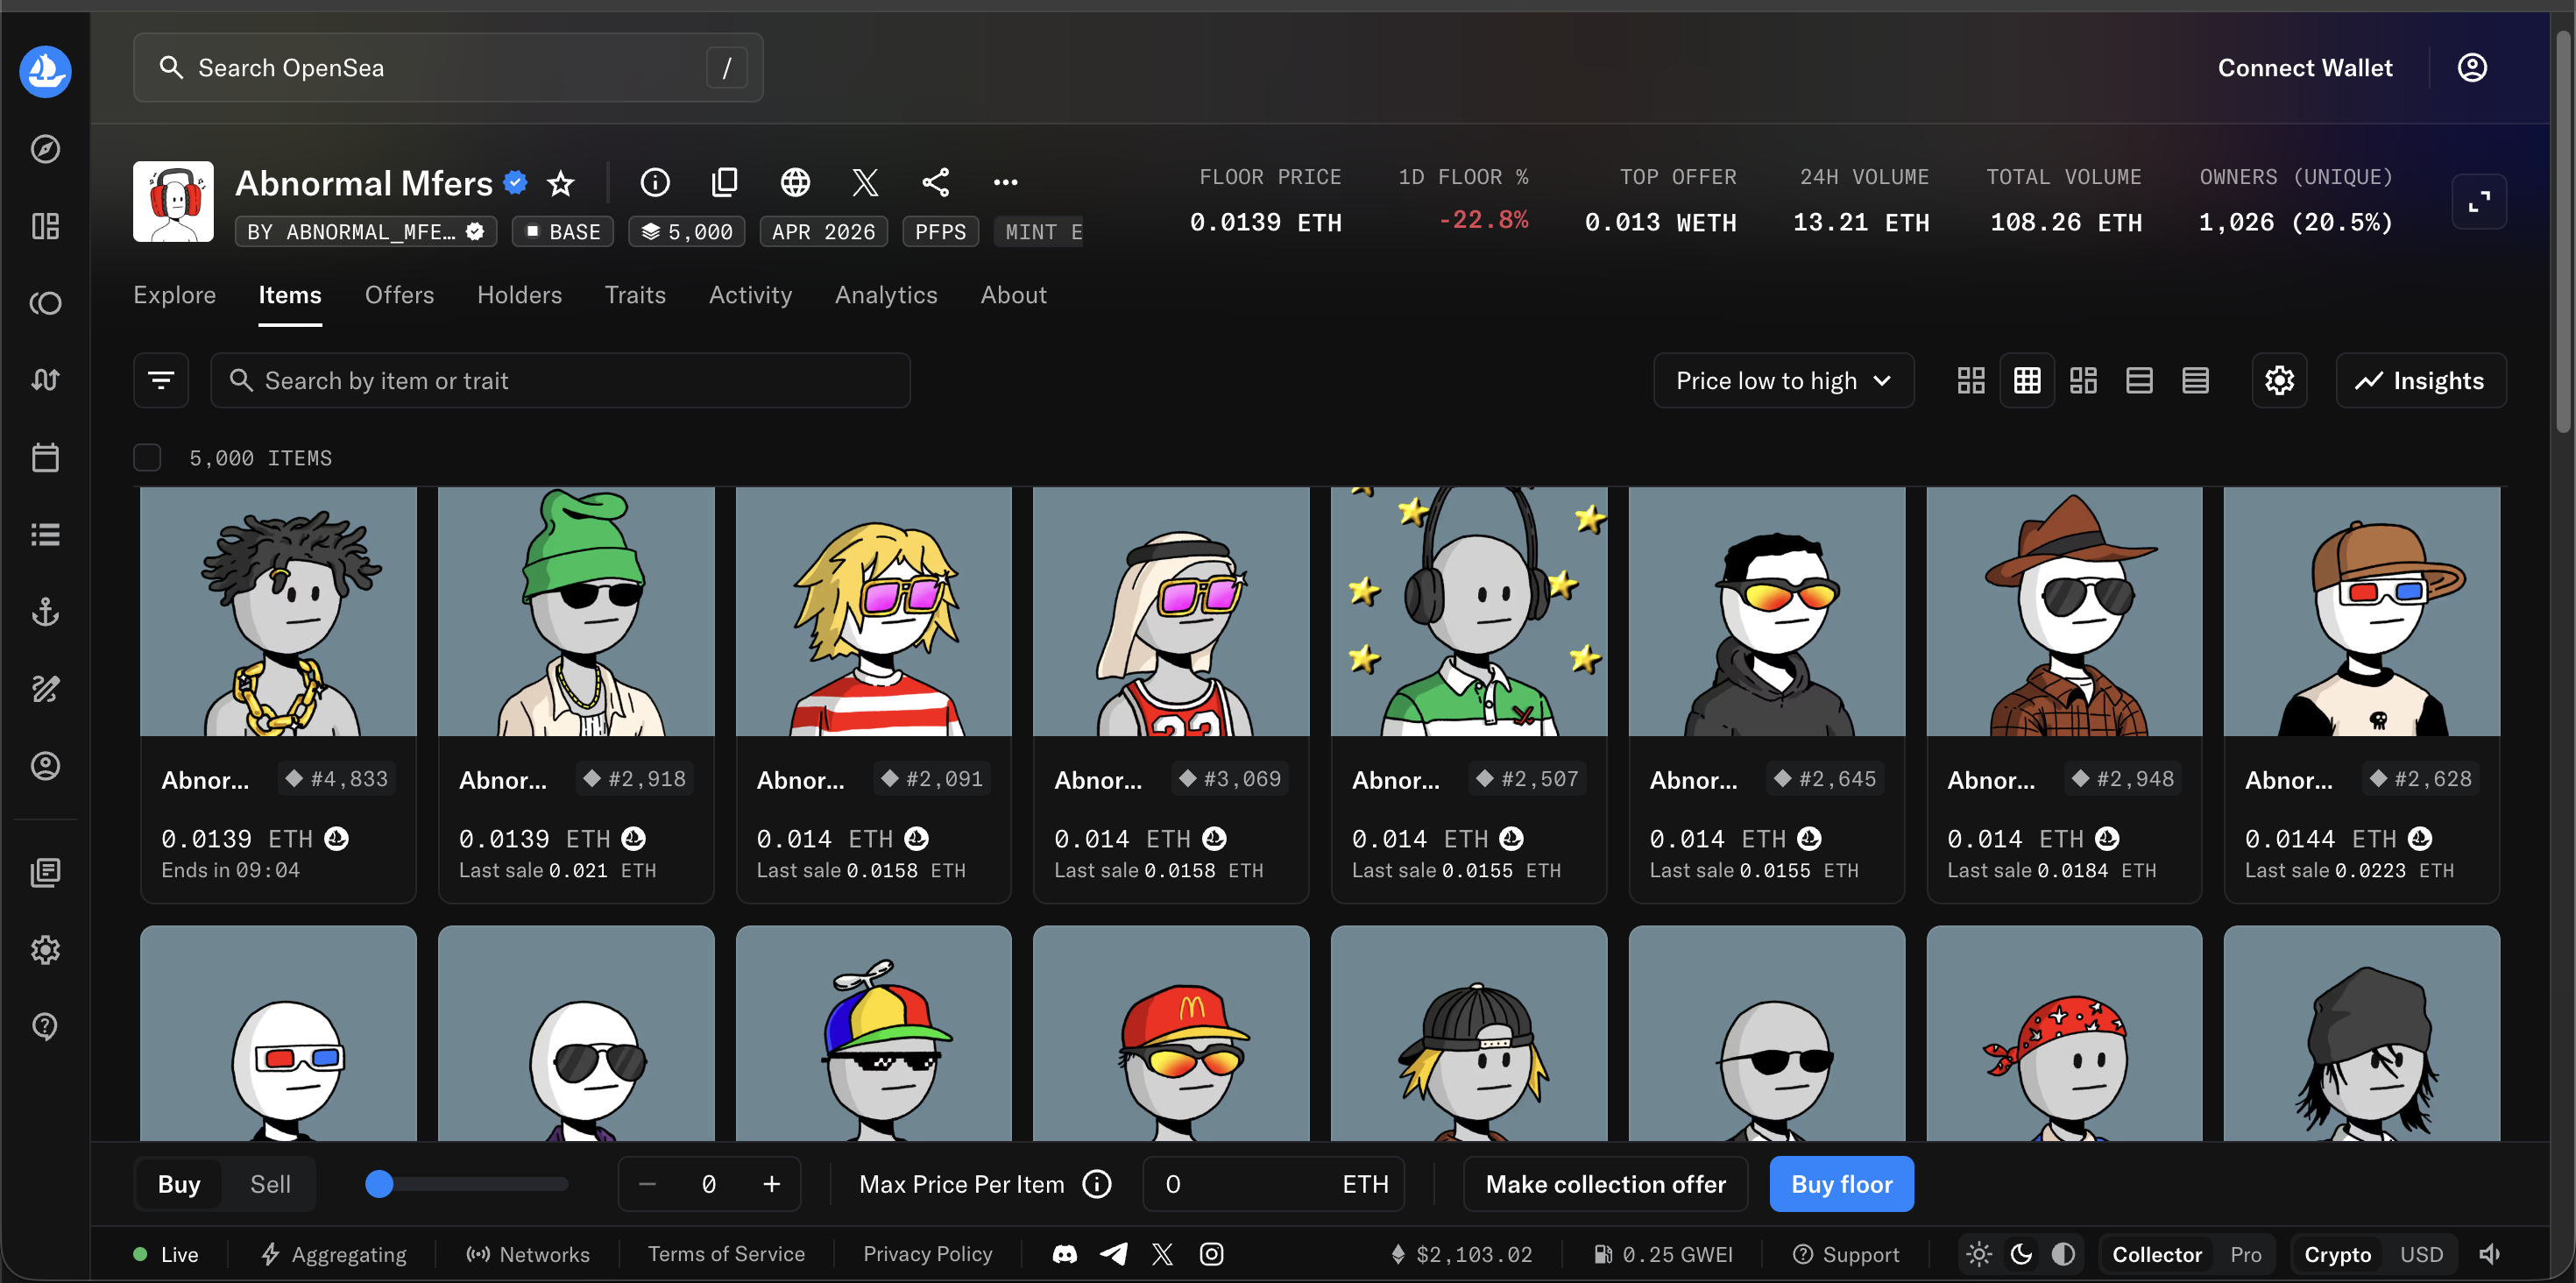Click Make collection offer
The height and width of the screenshot is (1283, 2576).
tap(1605, 1184)
